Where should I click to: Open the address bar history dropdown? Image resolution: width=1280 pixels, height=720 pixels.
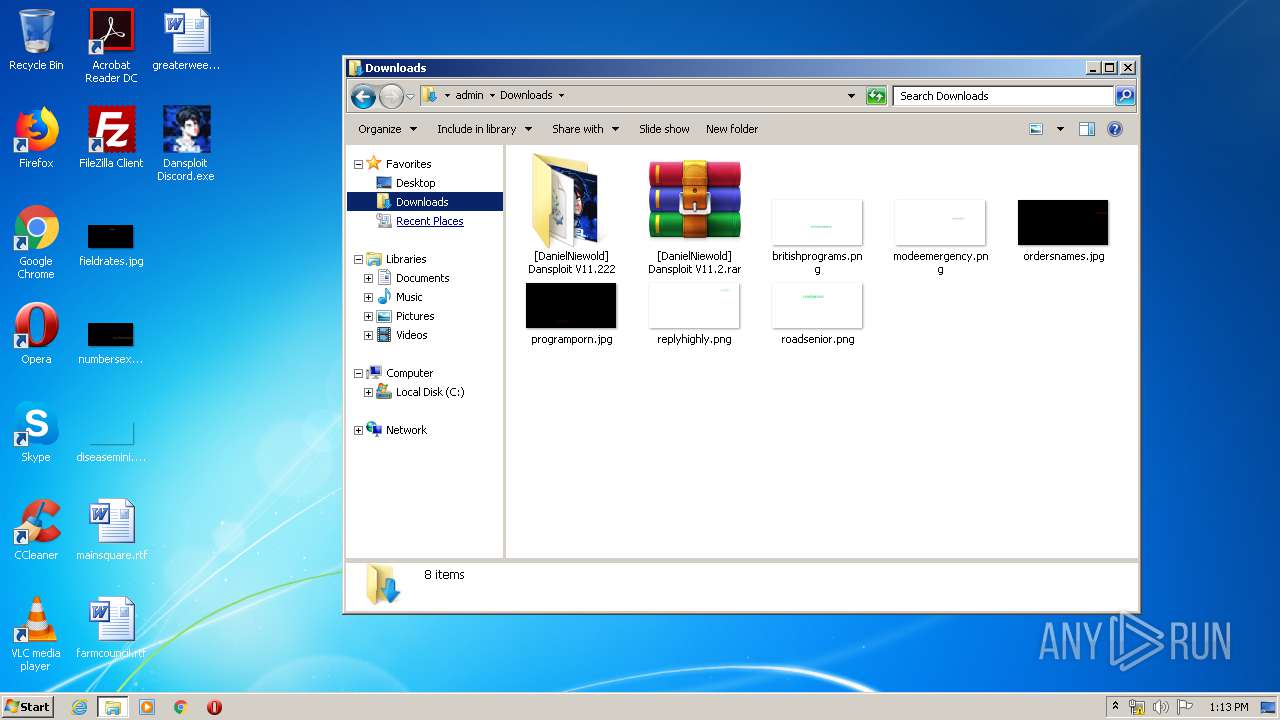click(851, 96)
